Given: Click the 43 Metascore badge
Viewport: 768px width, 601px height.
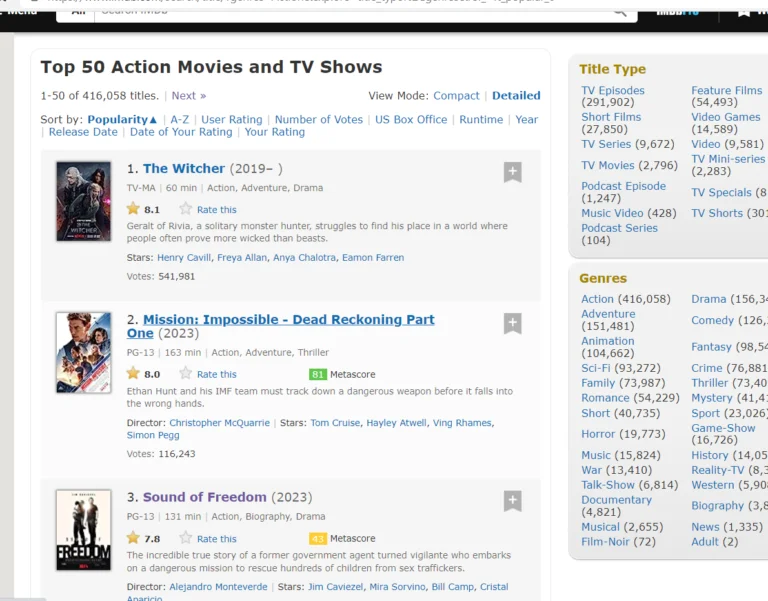Looking at the screenshot, I should pos(317,539).
